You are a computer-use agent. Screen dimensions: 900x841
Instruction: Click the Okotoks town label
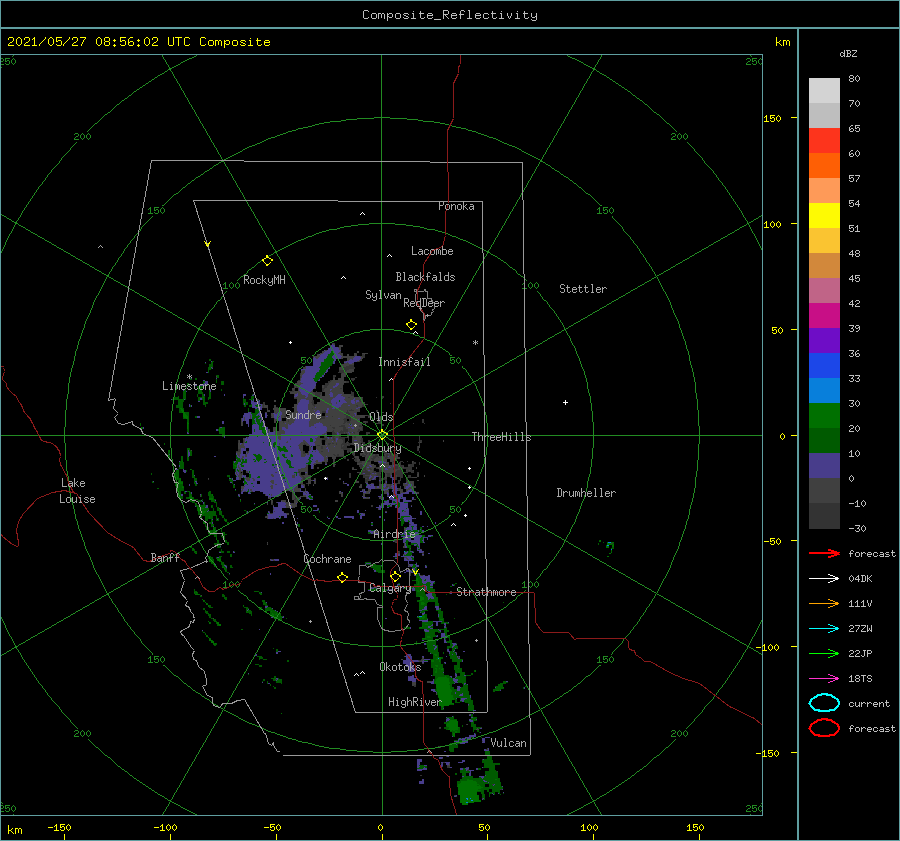(400, 666)
